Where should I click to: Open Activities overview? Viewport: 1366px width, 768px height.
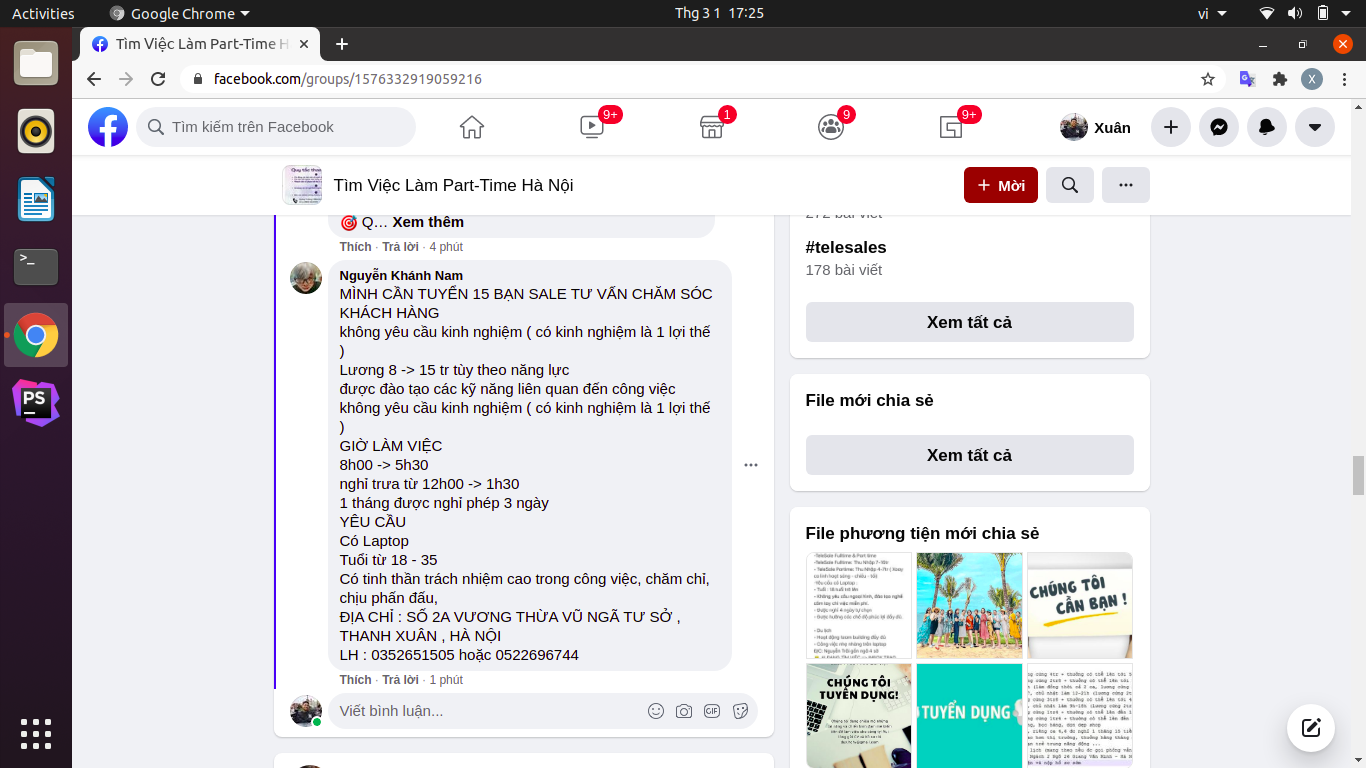click(x=43, y=13)
